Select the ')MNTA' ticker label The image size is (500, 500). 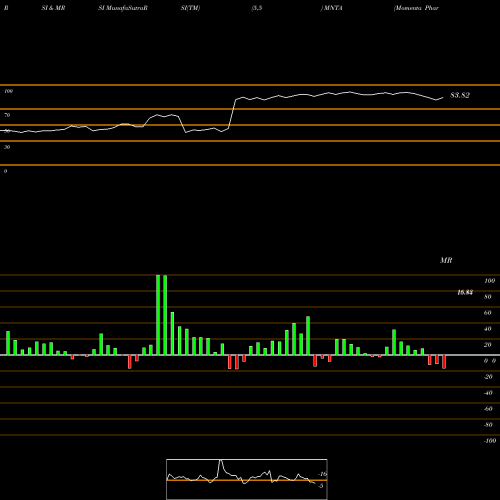click(331, 8)
